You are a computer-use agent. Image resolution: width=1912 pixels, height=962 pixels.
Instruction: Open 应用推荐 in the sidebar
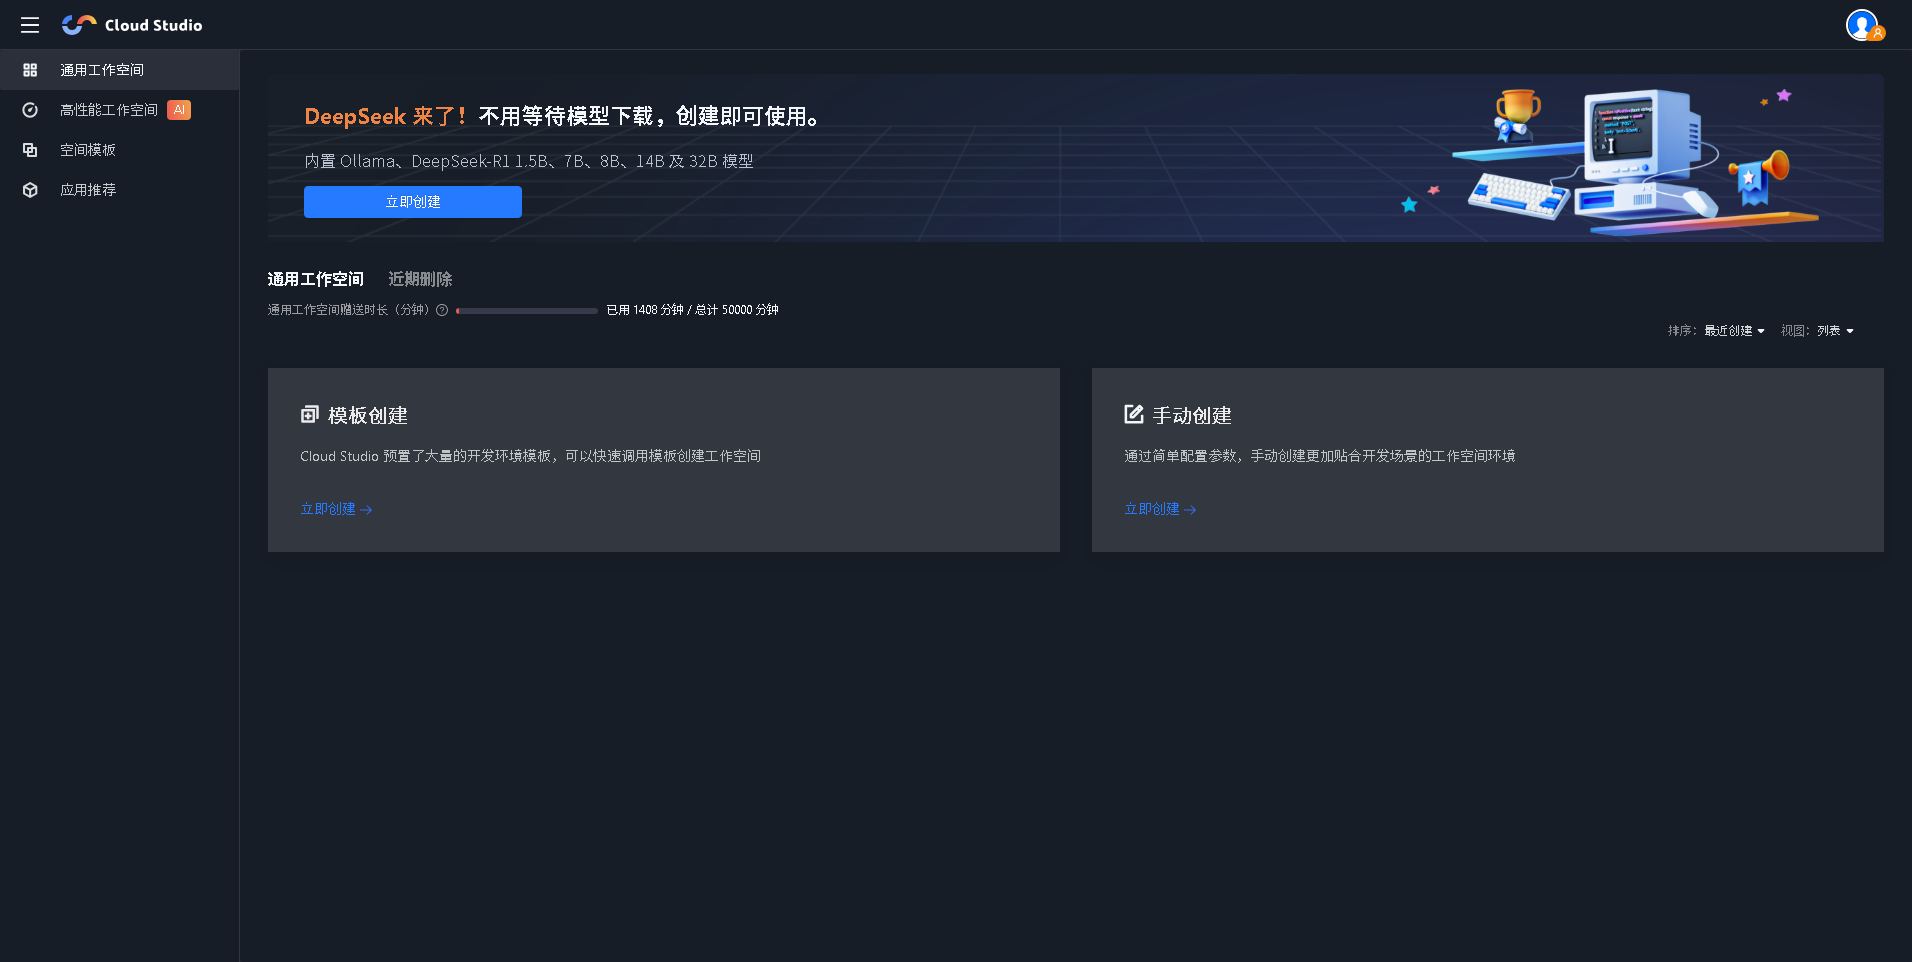coord(120,190)
